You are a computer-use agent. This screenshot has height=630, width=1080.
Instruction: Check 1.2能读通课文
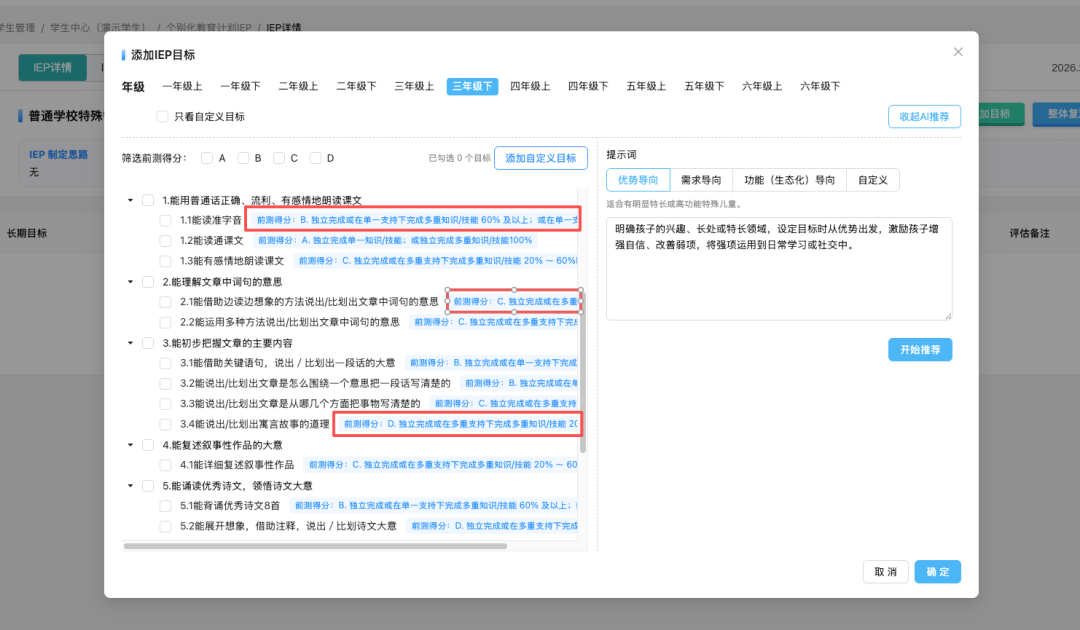click(165, 240)
